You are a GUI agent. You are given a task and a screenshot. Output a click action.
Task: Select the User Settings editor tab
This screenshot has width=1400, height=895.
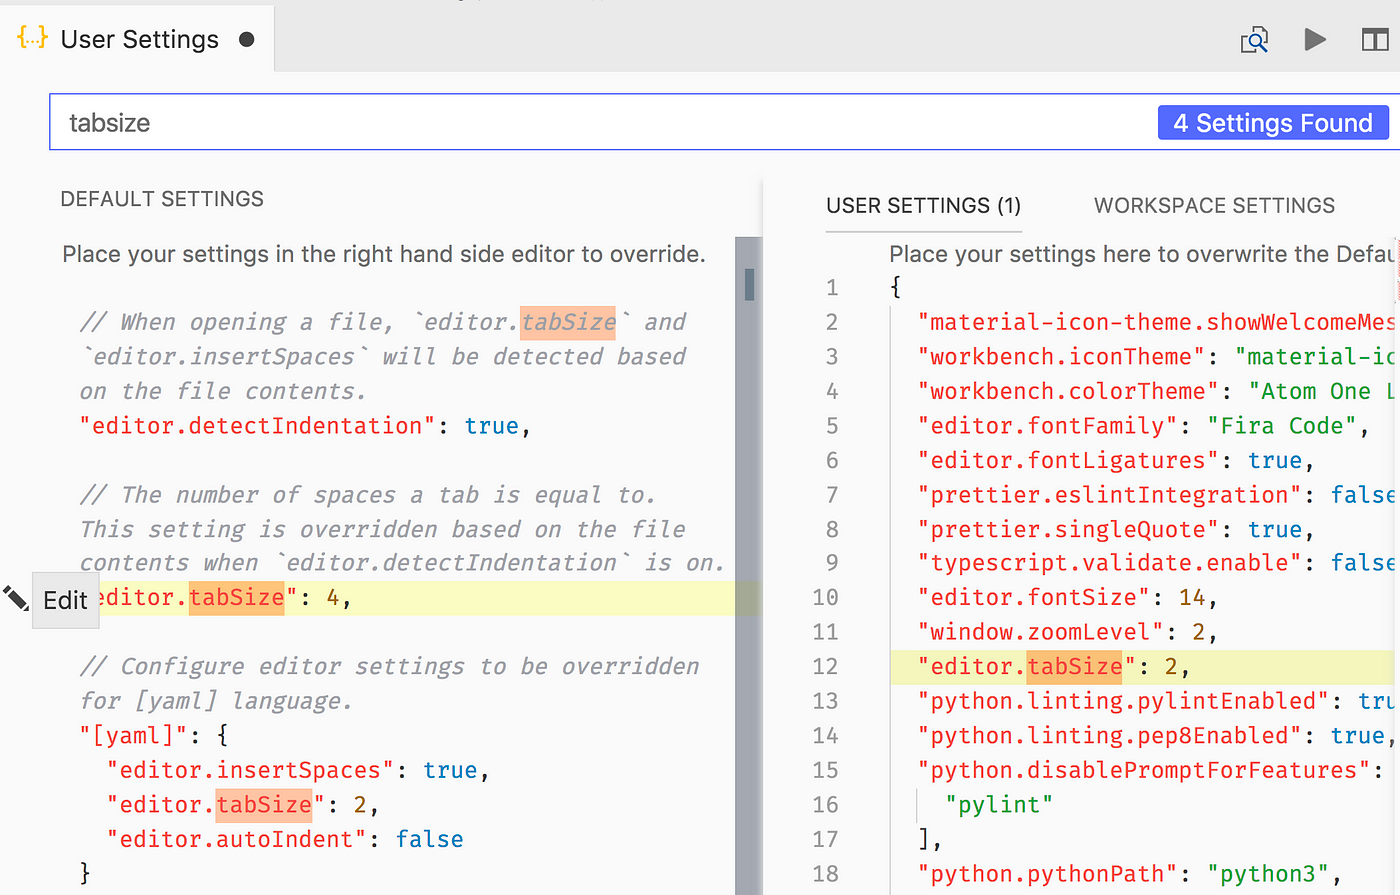pyautogui.click(x=137, y=39)
